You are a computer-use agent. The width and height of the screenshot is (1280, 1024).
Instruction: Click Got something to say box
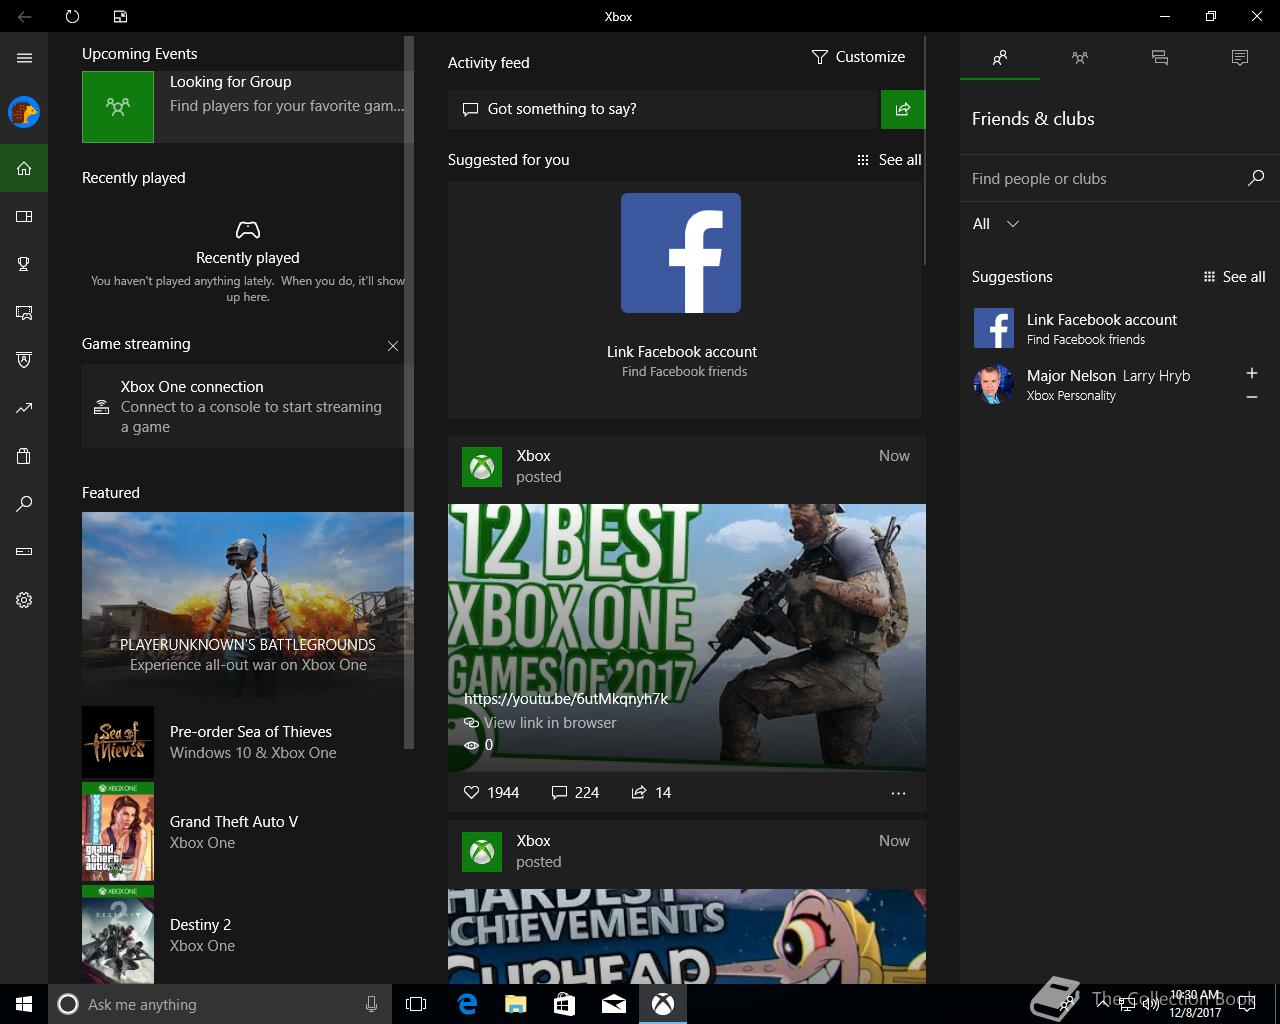coord(662,109)
